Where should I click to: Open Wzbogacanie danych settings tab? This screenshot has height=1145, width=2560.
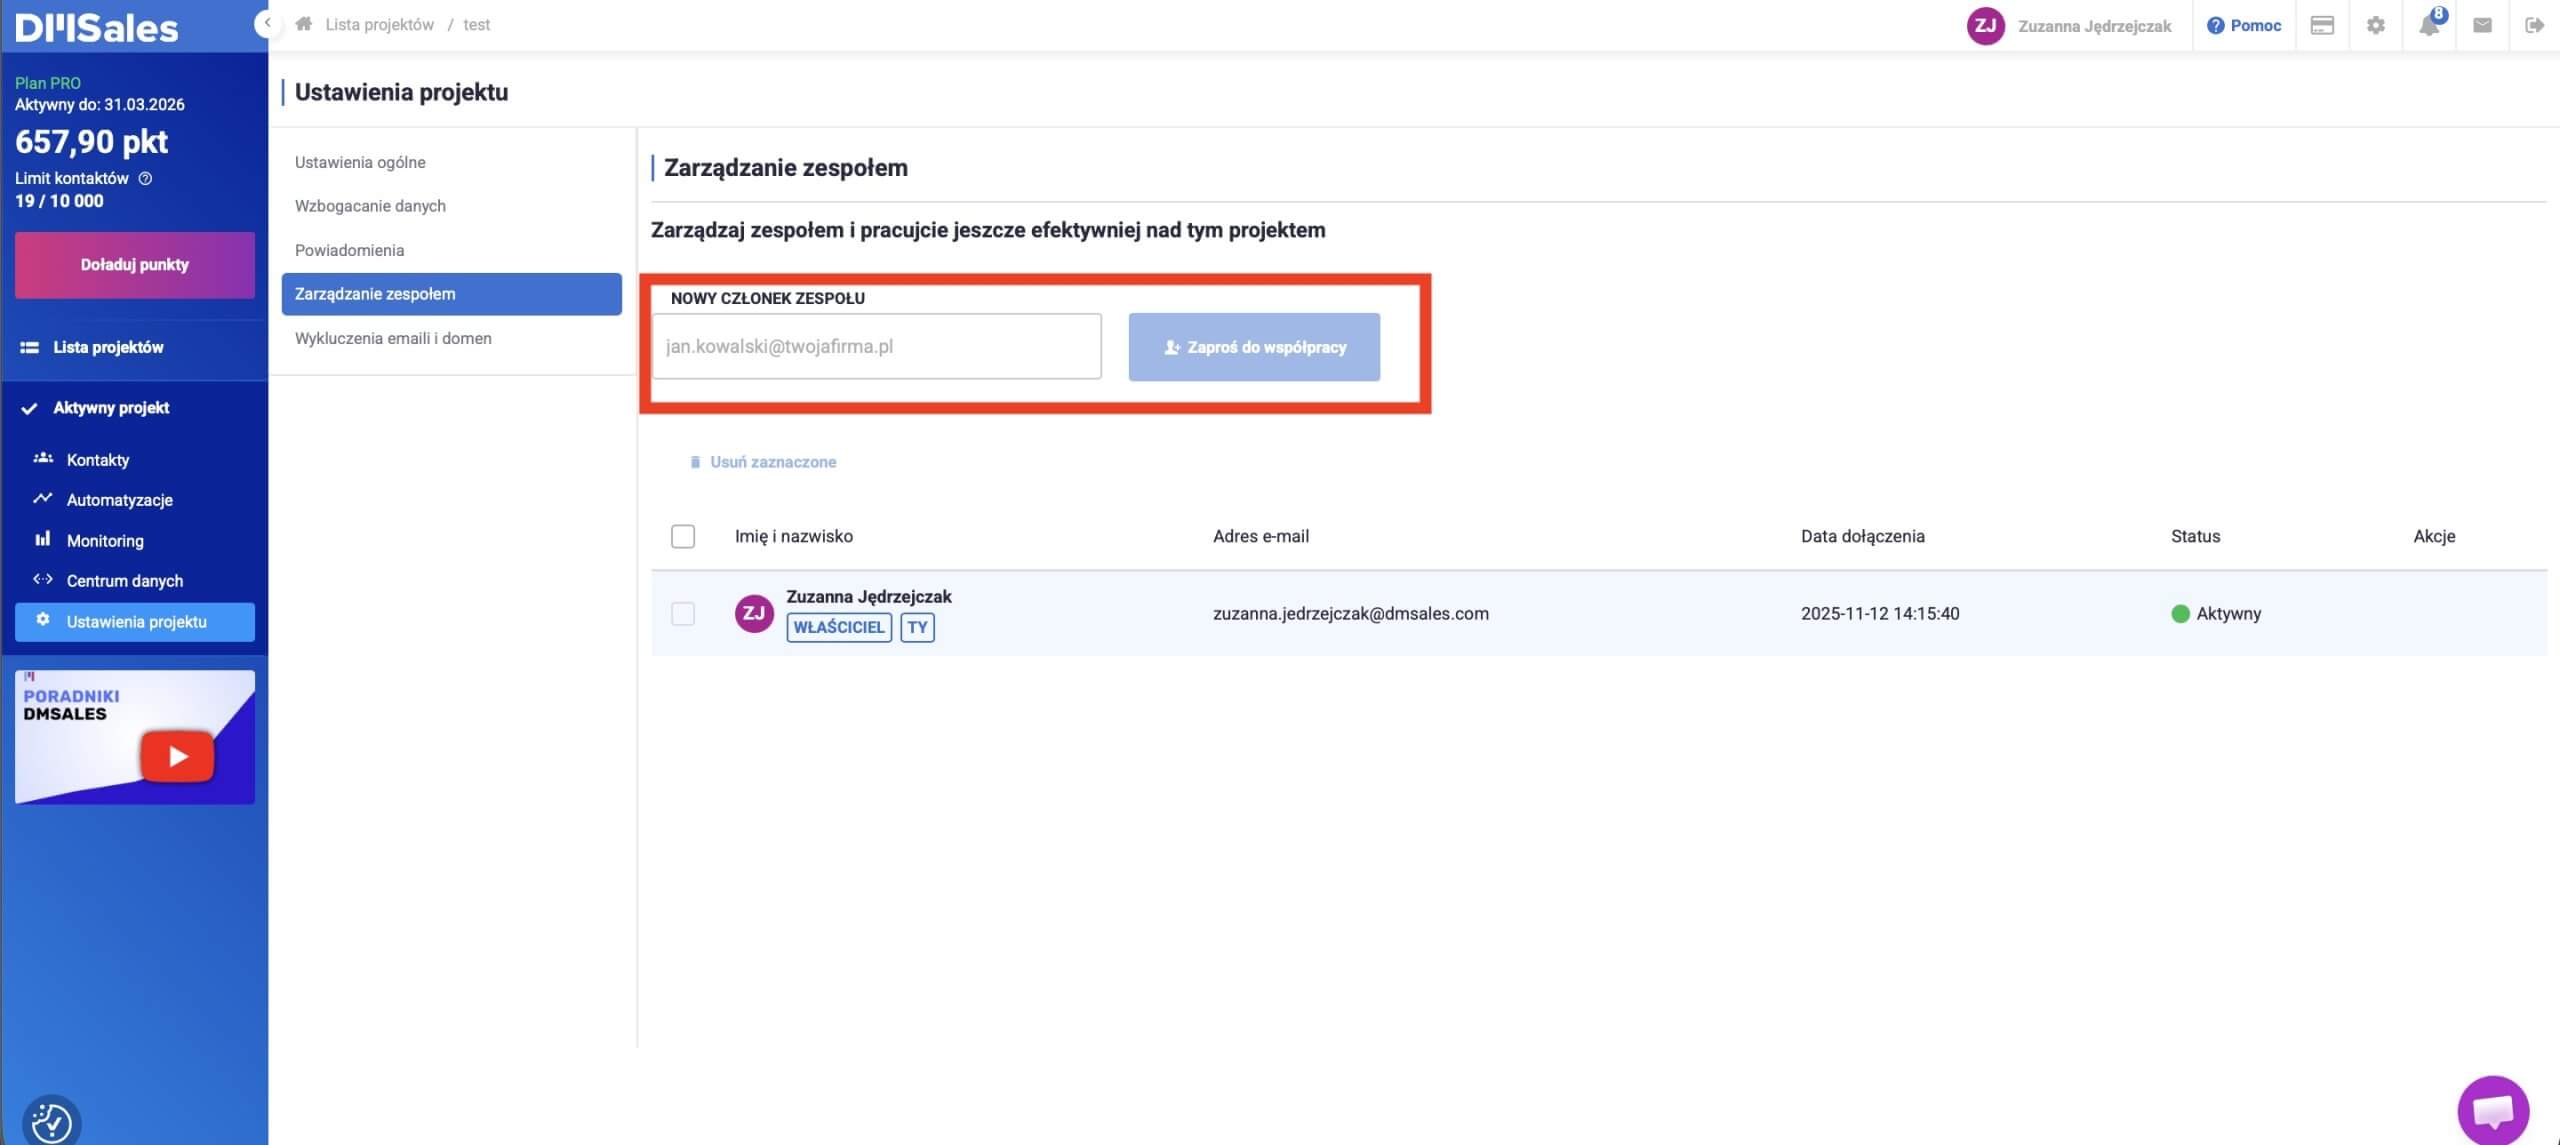click(370, 206)
